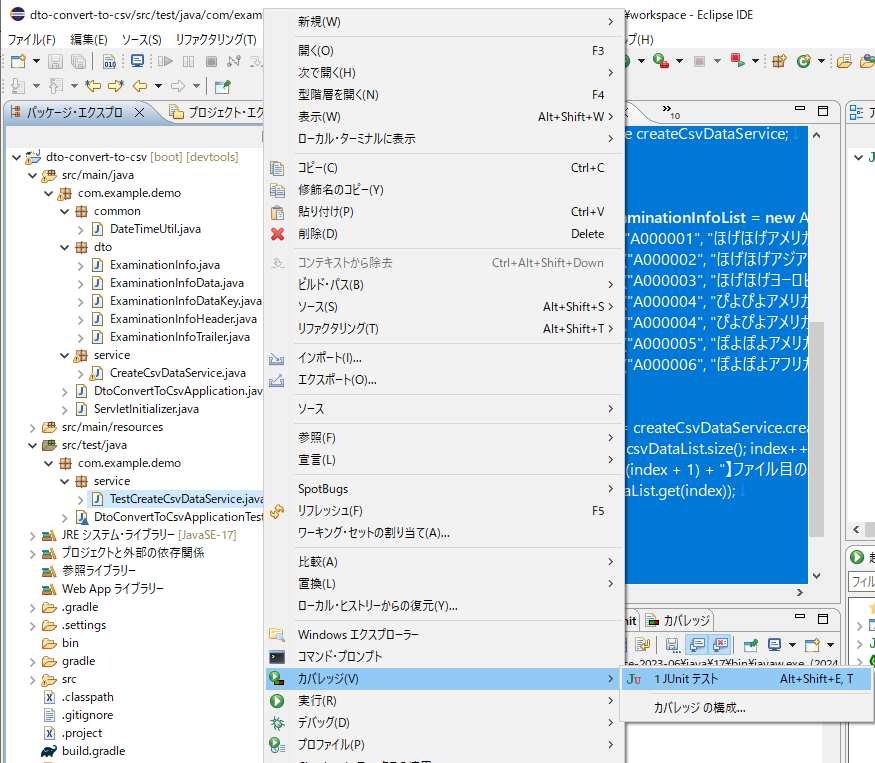The width and height of the screenshot is (875, 763).
Task: Toggle show console when standard error changes
Action: (x=720, y=645)
